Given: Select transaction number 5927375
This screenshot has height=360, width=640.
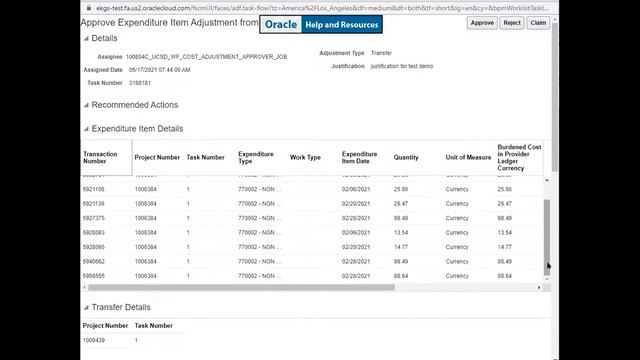Looking at the screenshot, I should [93, 218].
